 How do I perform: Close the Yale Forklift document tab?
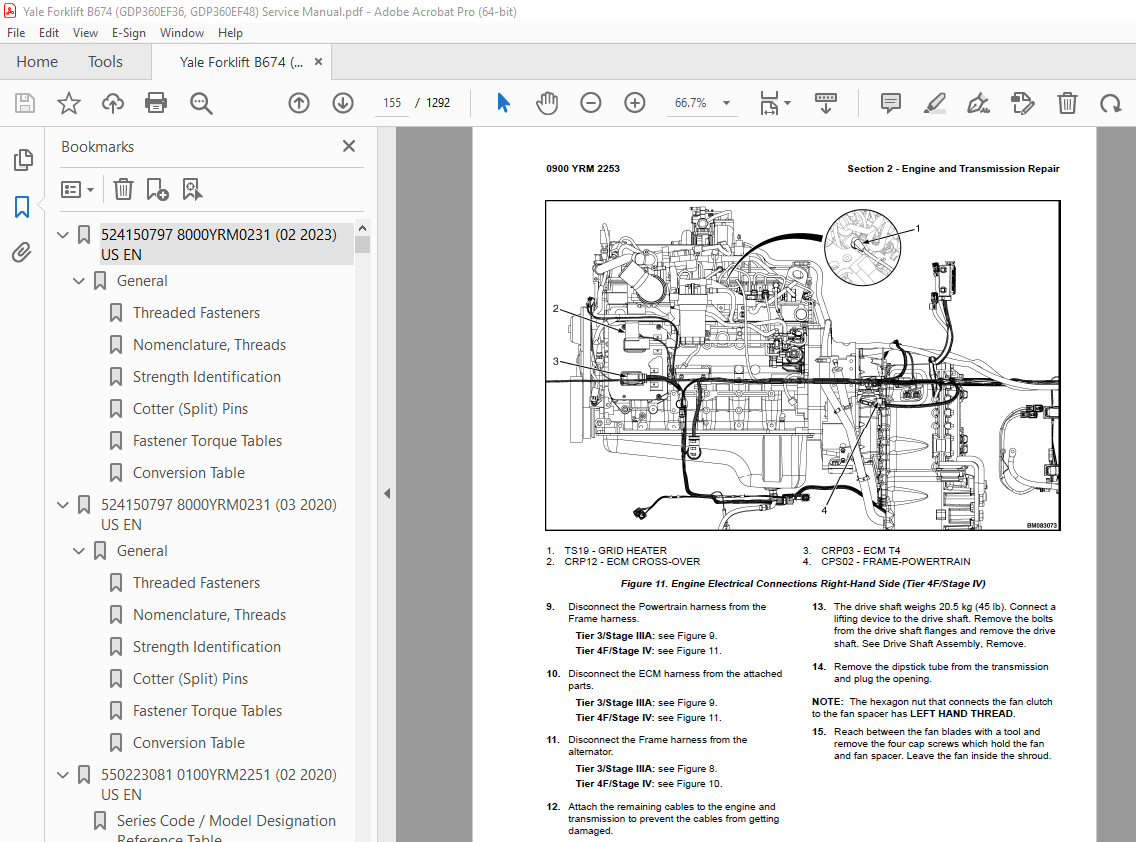(318, 62)
